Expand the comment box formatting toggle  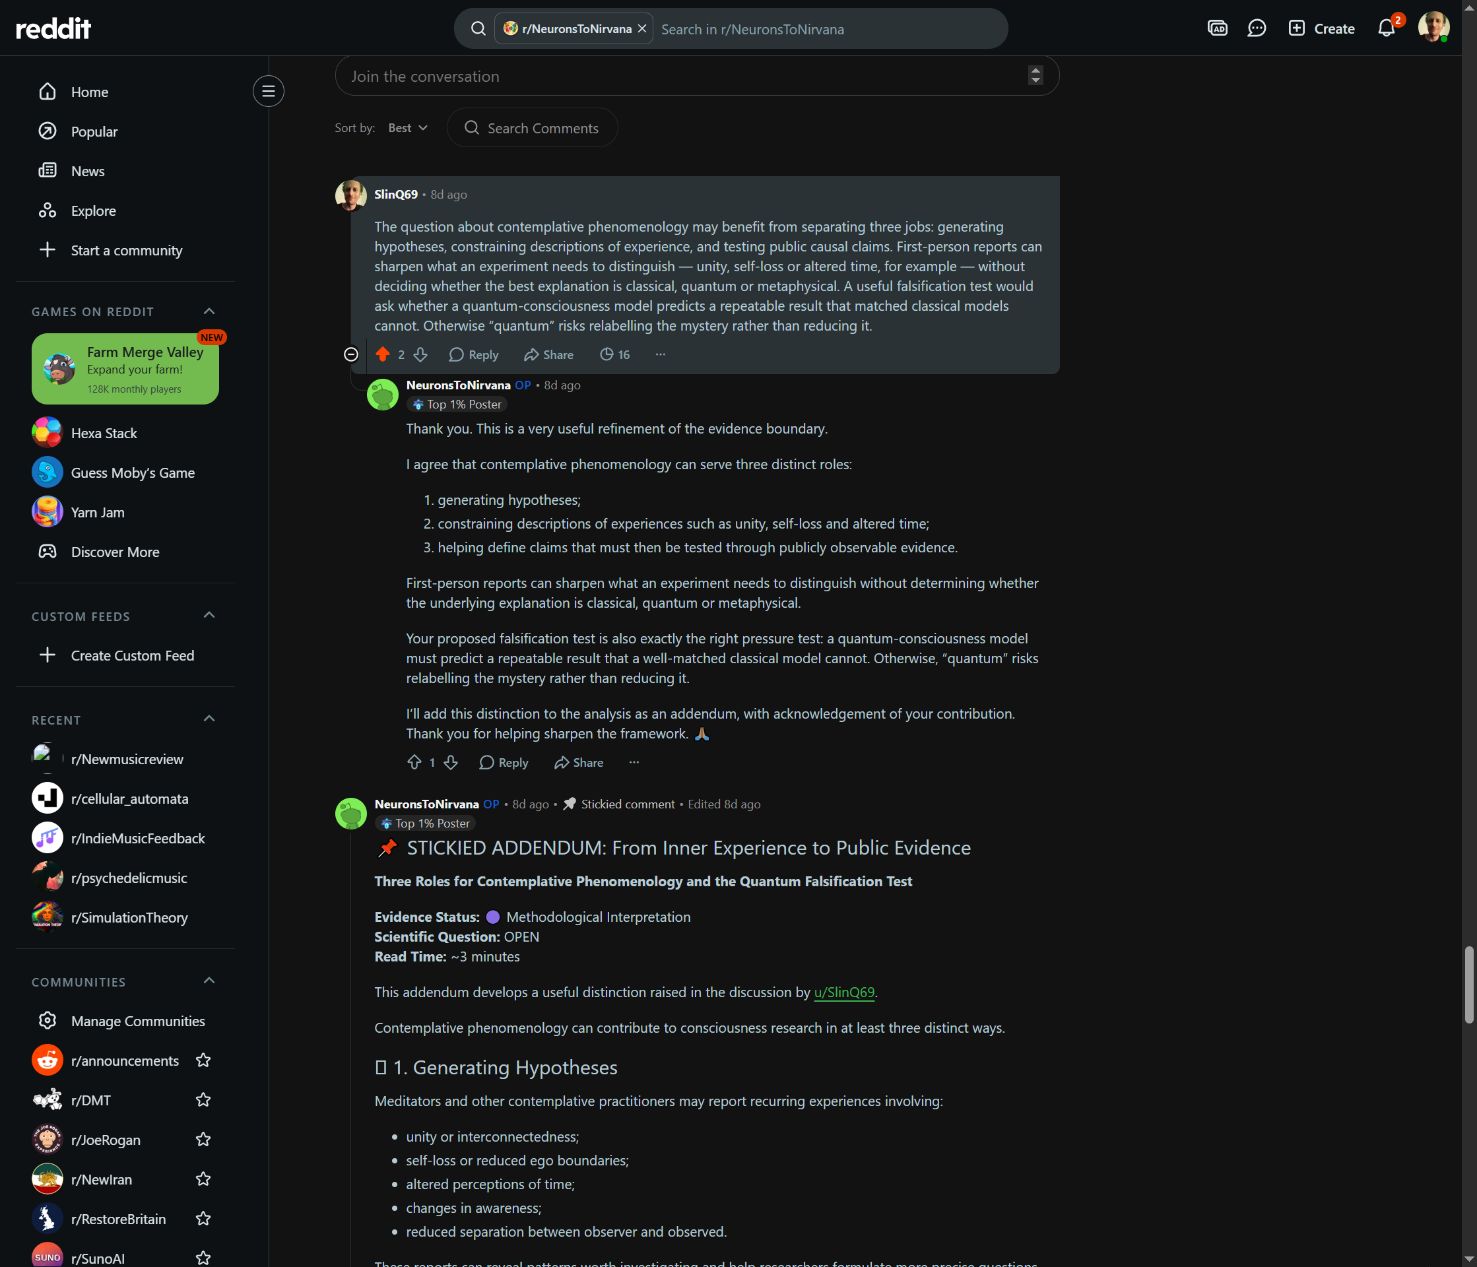point(1036,75)
